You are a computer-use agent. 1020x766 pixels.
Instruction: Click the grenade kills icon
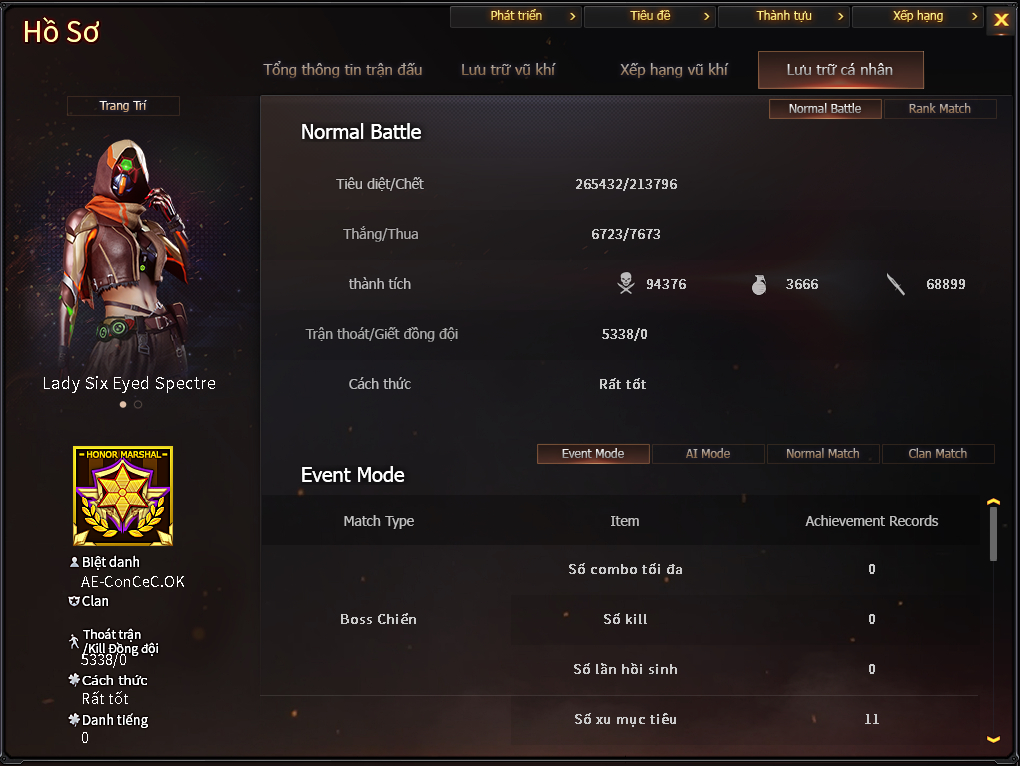tap(758, 284)
